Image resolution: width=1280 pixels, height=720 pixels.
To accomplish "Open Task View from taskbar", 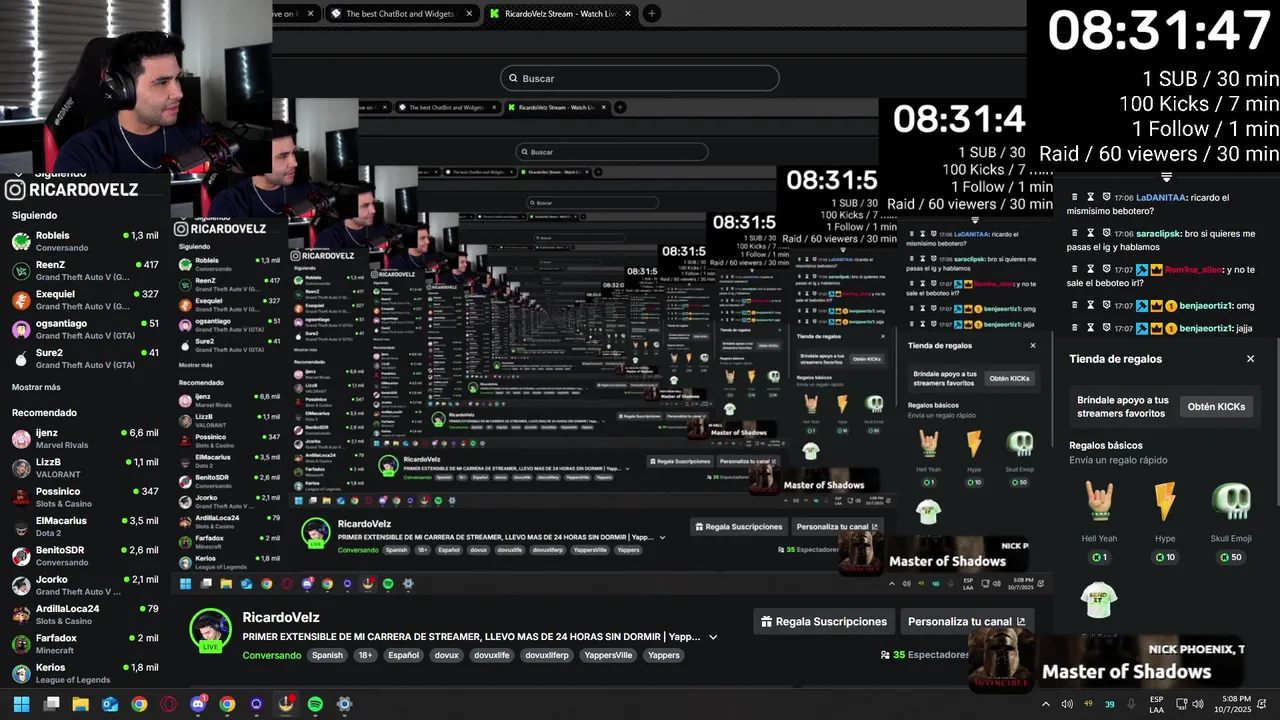I will (x=52, y=704).
